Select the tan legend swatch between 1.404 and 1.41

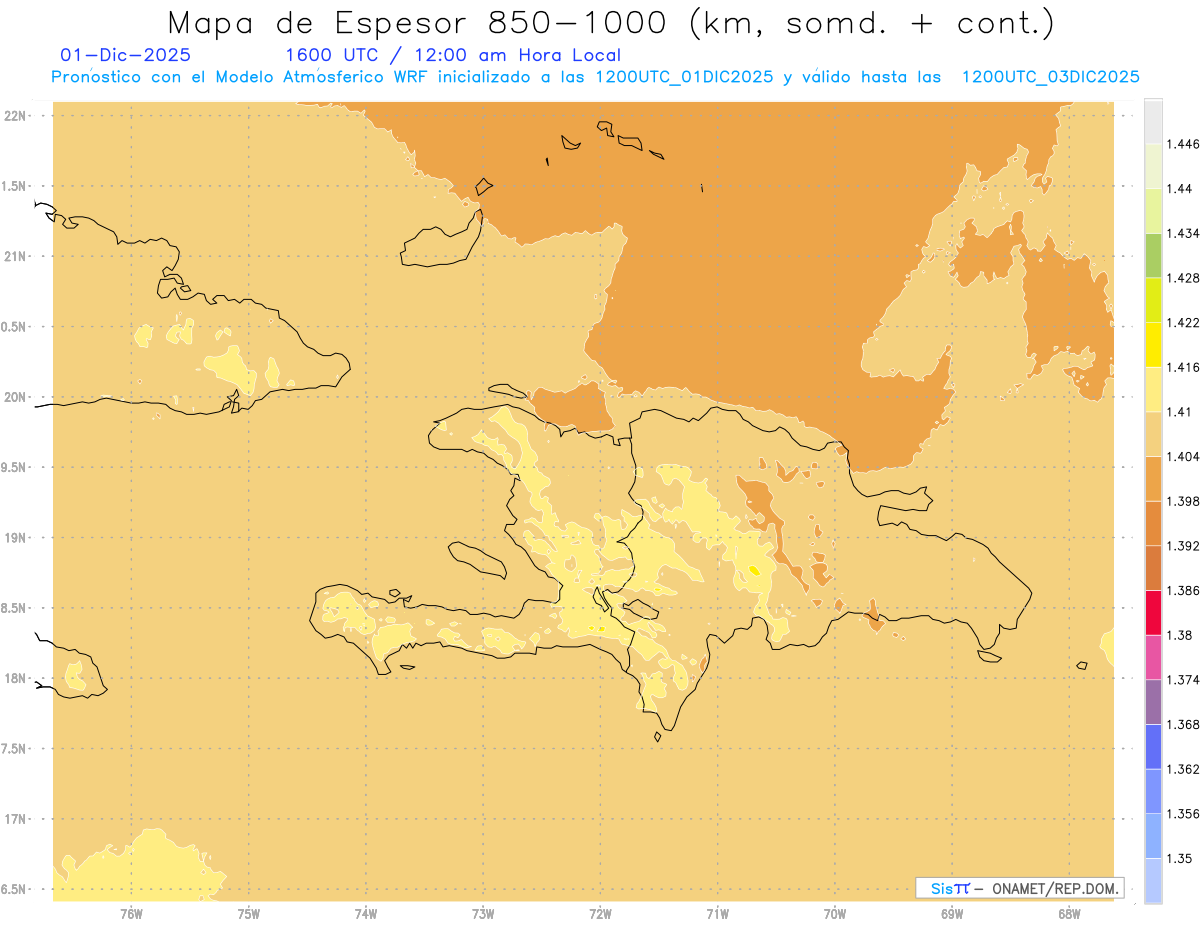[x=1153, y=434]
